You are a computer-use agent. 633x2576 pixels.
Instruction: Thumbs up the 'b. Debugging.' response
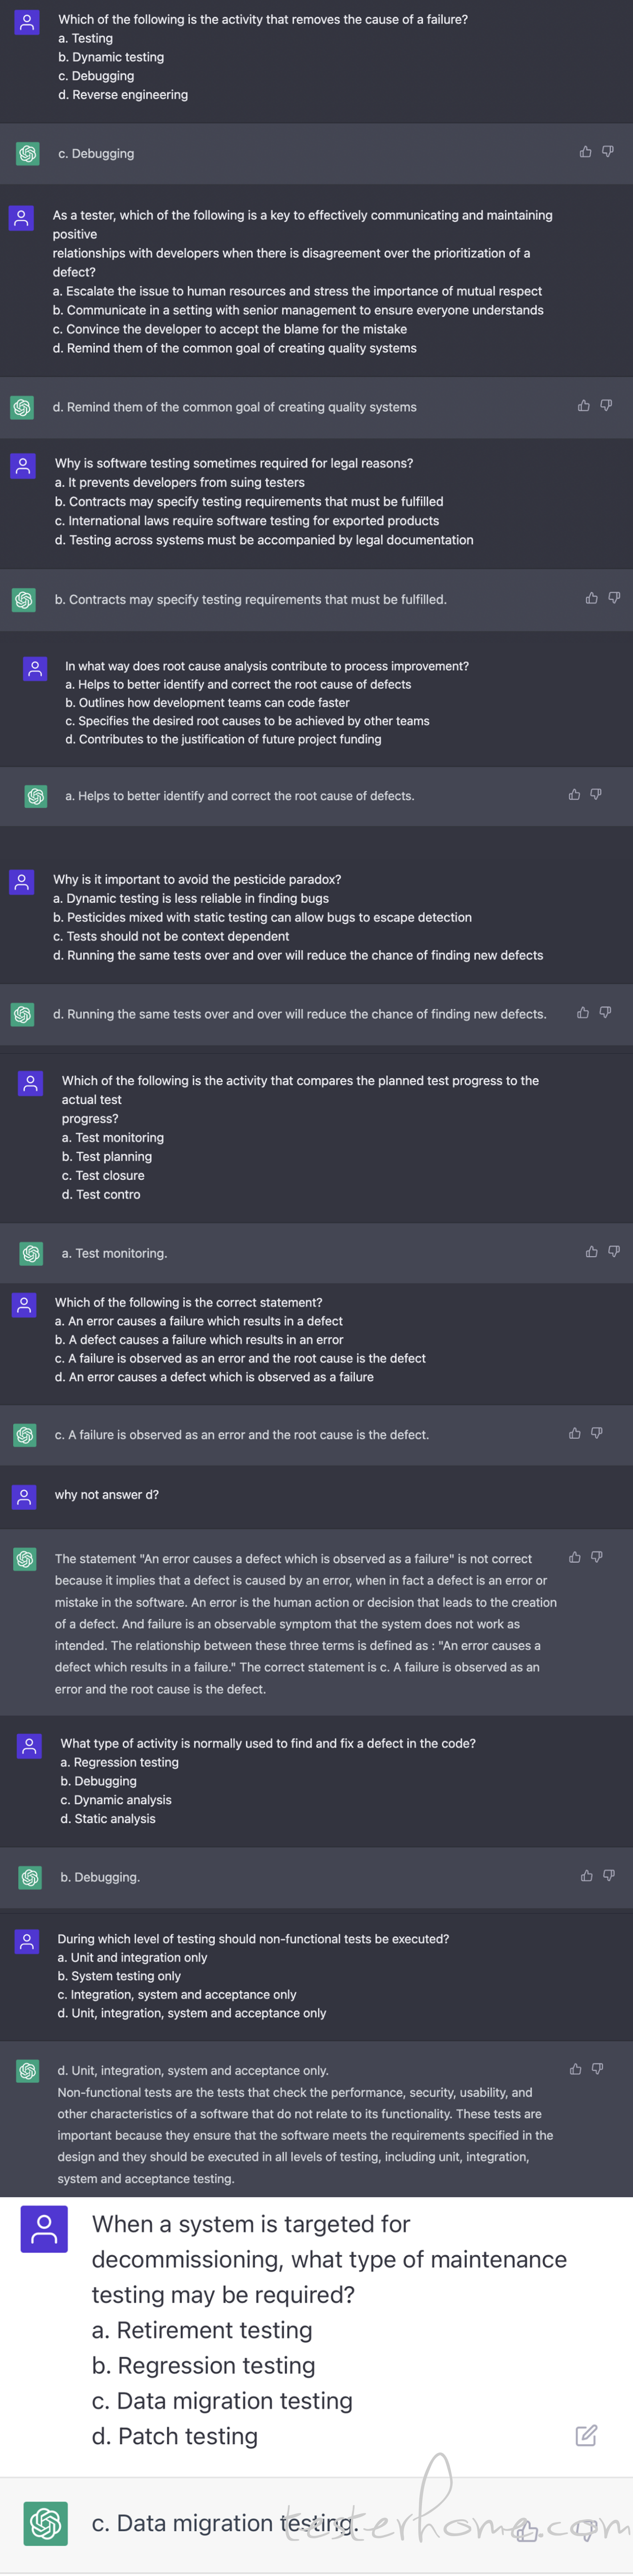point(586,1876)
